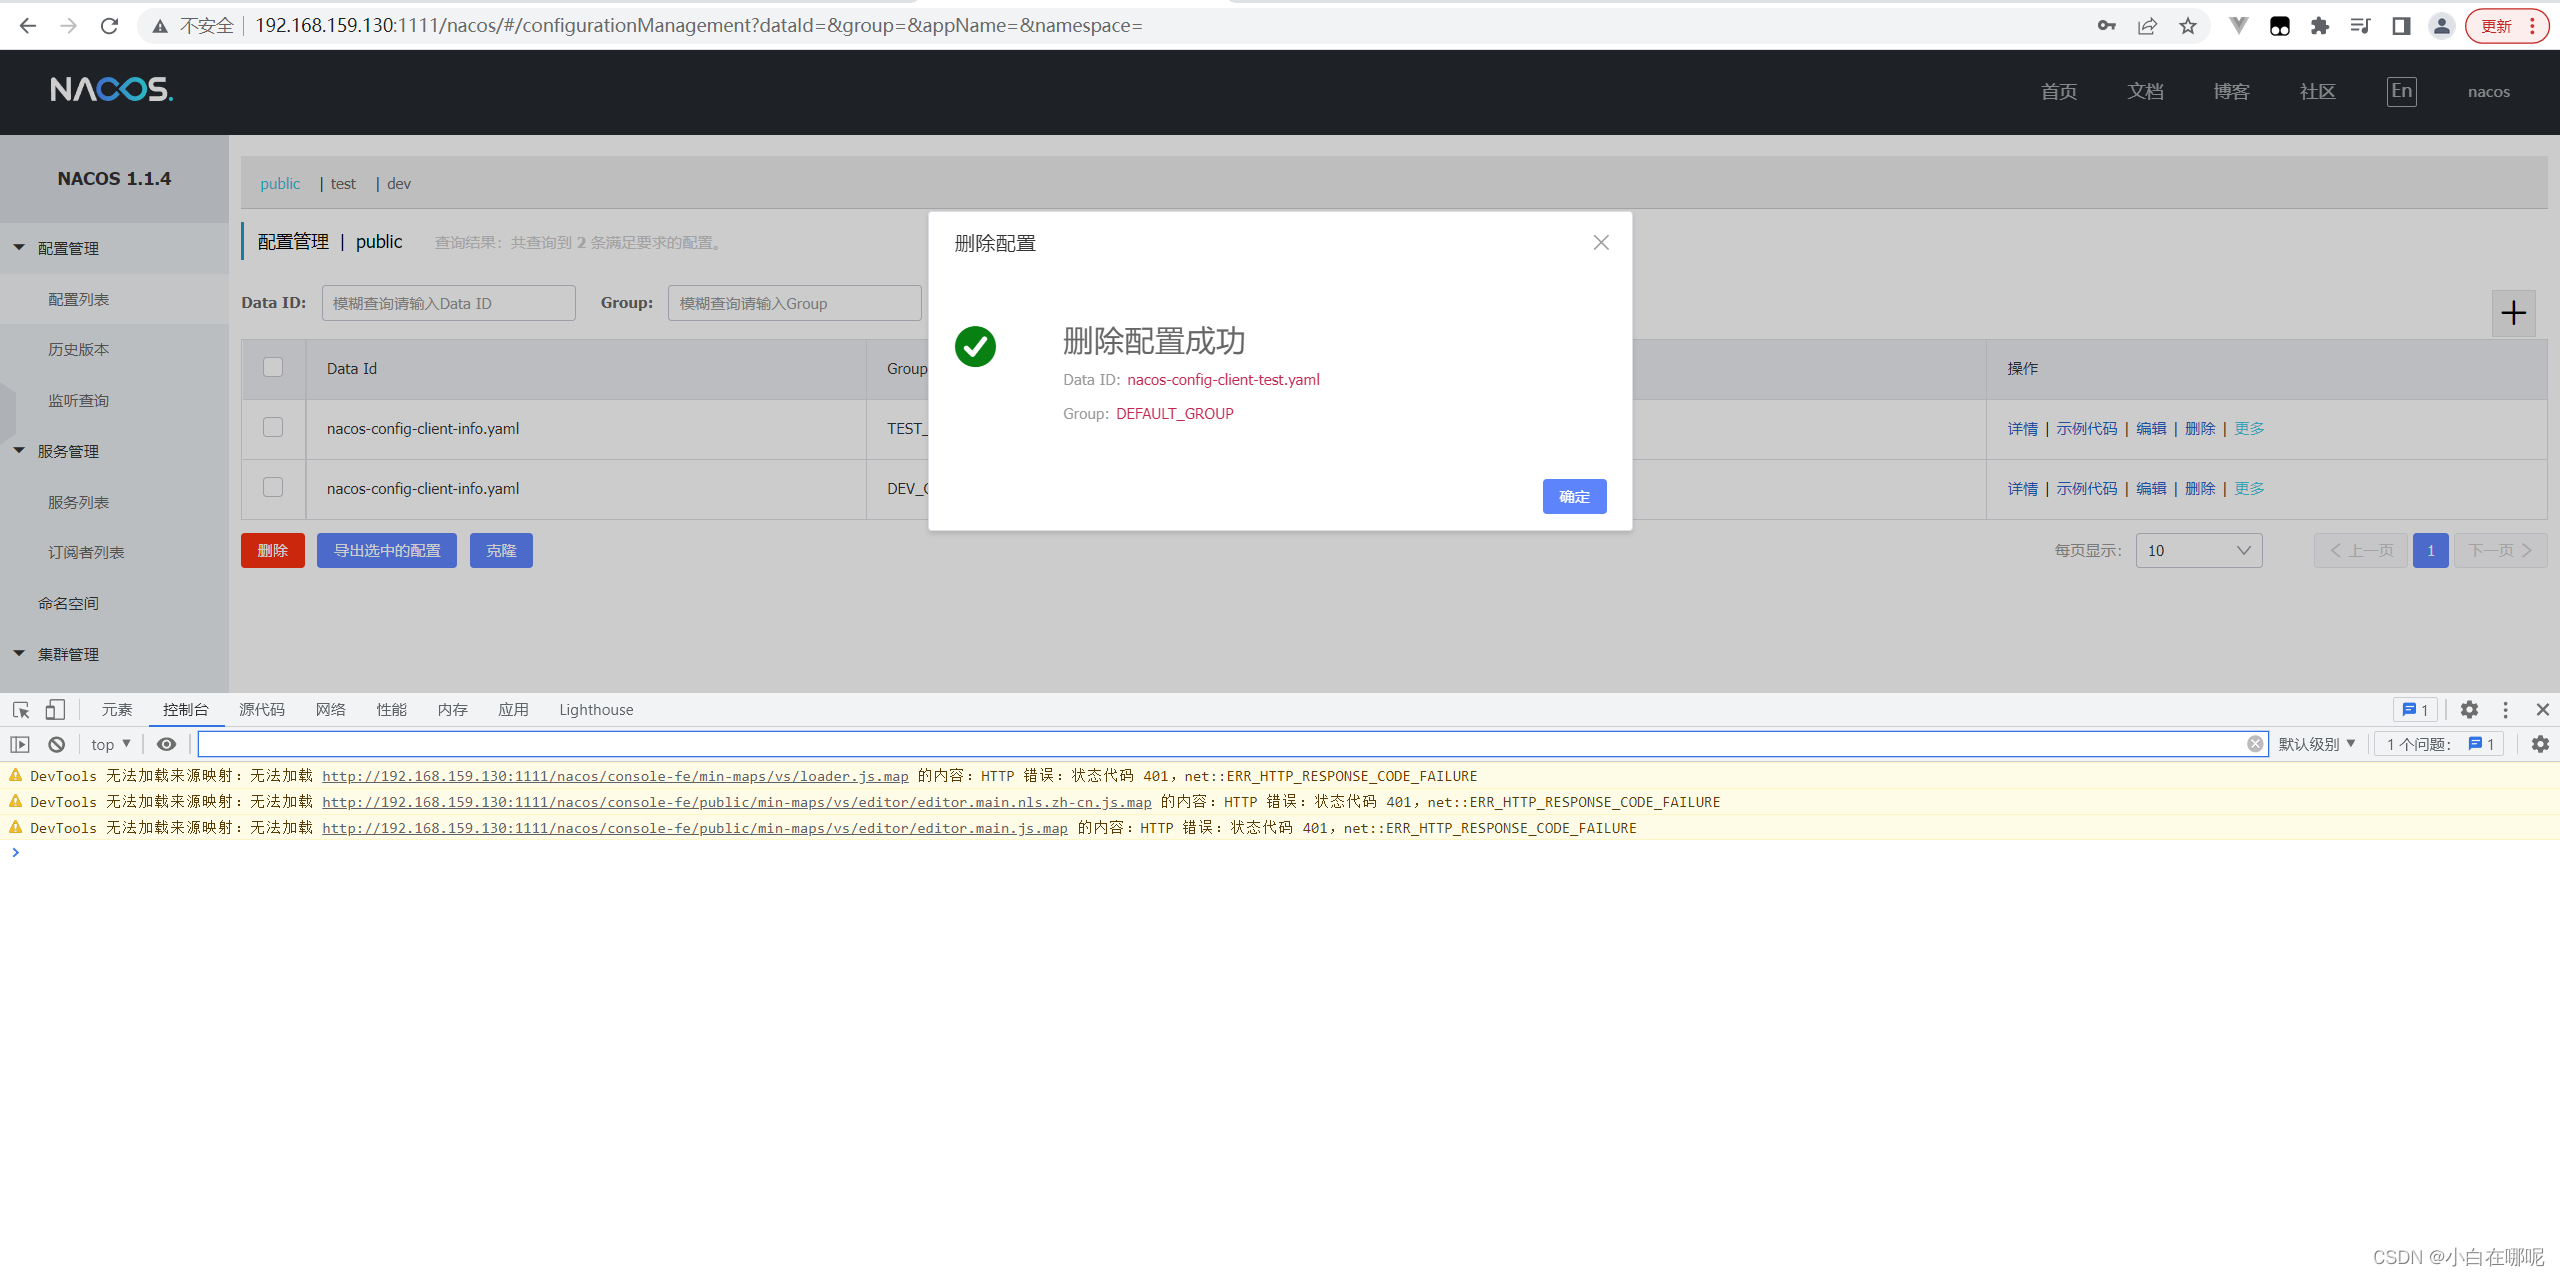Check the select-all checkbox in table header

tap(273, 367)
